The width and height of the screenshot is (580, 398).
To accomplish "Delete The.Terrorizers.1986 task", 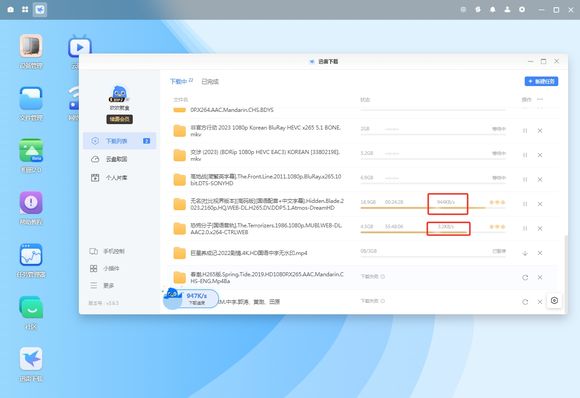I will click(x=540, y=228).
